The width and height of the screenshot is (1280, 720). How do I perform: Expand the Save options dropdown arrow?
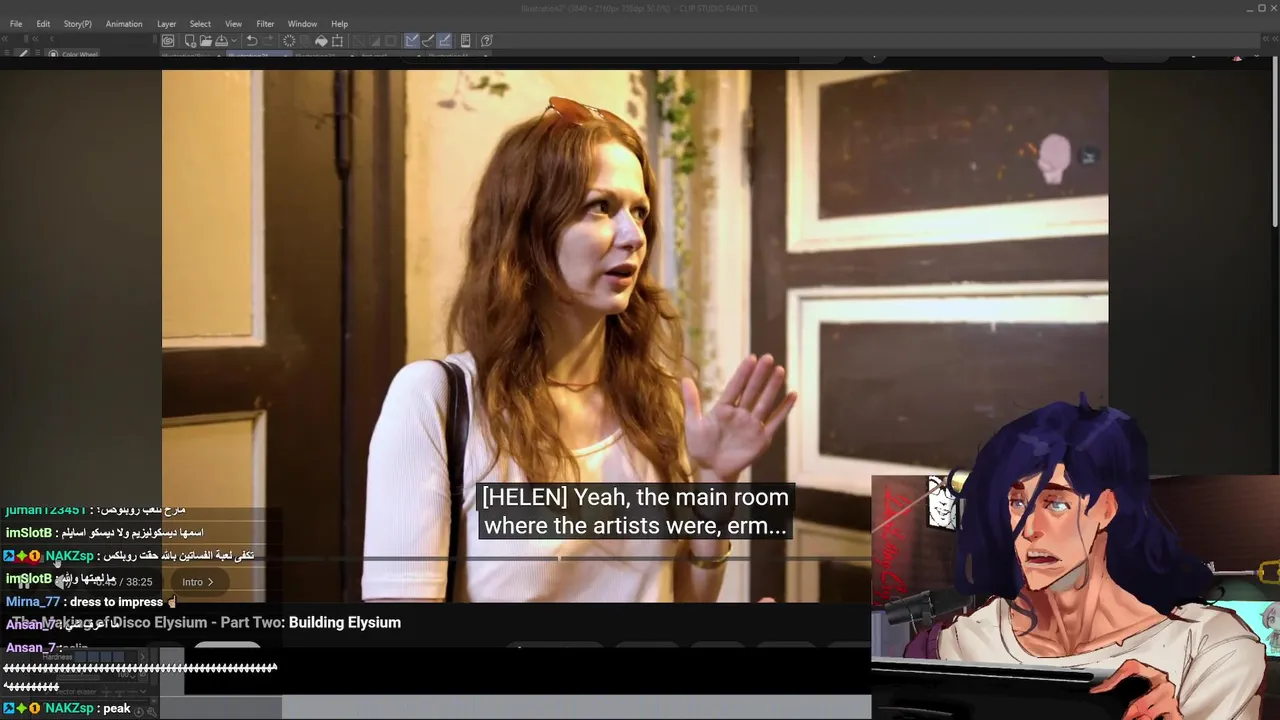(234, 41)
